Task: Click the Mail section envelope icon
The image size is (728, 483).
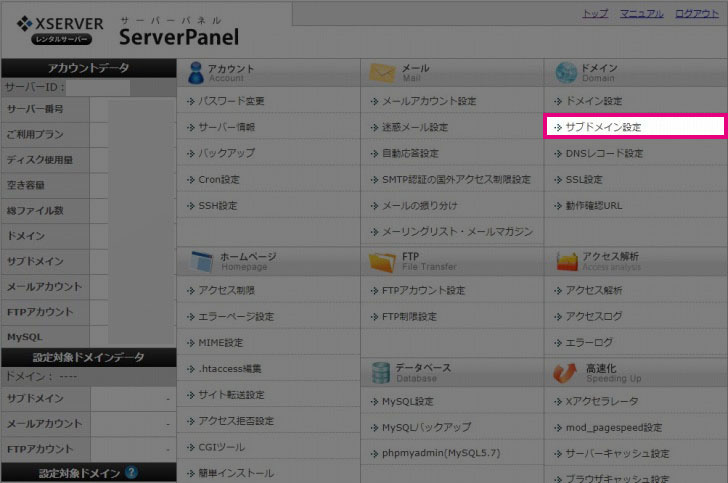Action: click(382, 73)
